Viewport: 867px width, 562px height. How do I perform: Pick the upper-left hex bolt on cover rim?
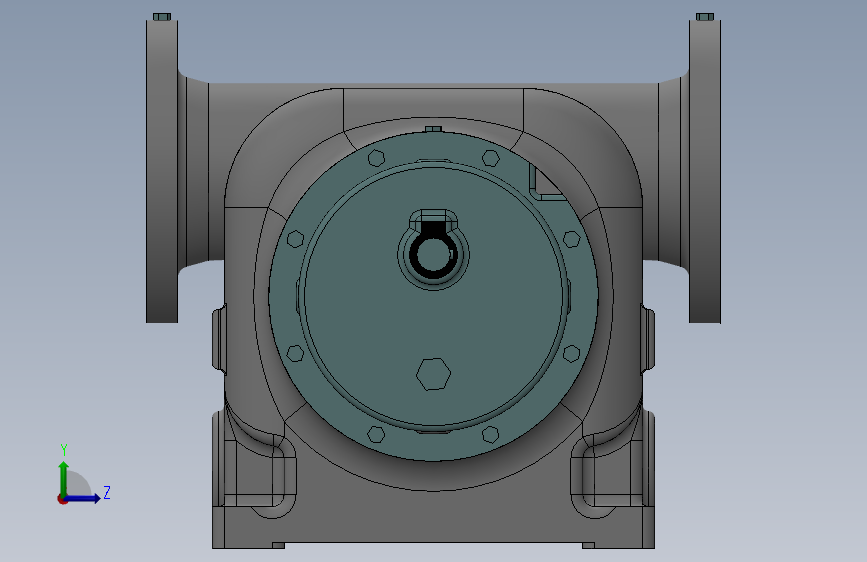coord(376,158)
